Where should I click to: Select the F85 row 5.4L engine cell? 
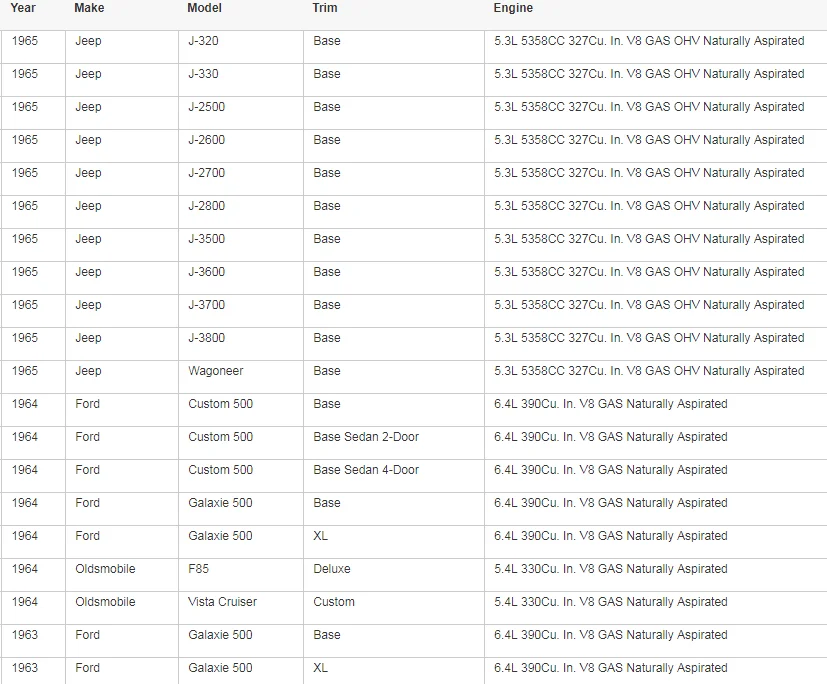click(x=610, y=569)
